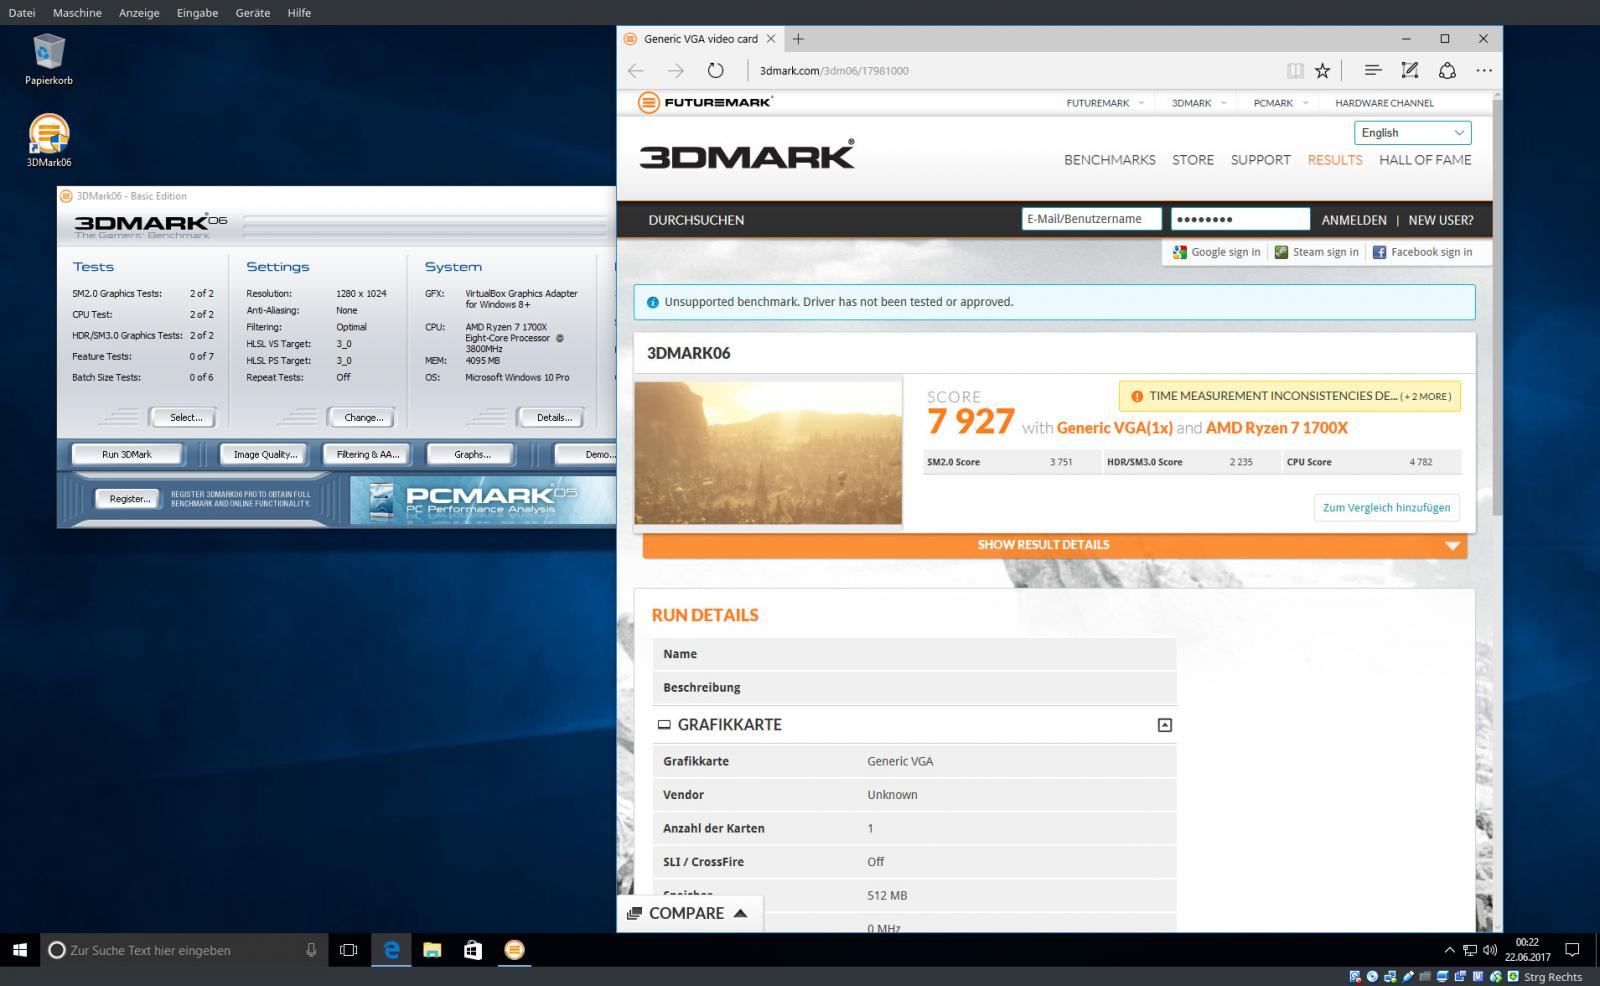
Task: Open the Windows Start menu
Action: tap(20, 950)
